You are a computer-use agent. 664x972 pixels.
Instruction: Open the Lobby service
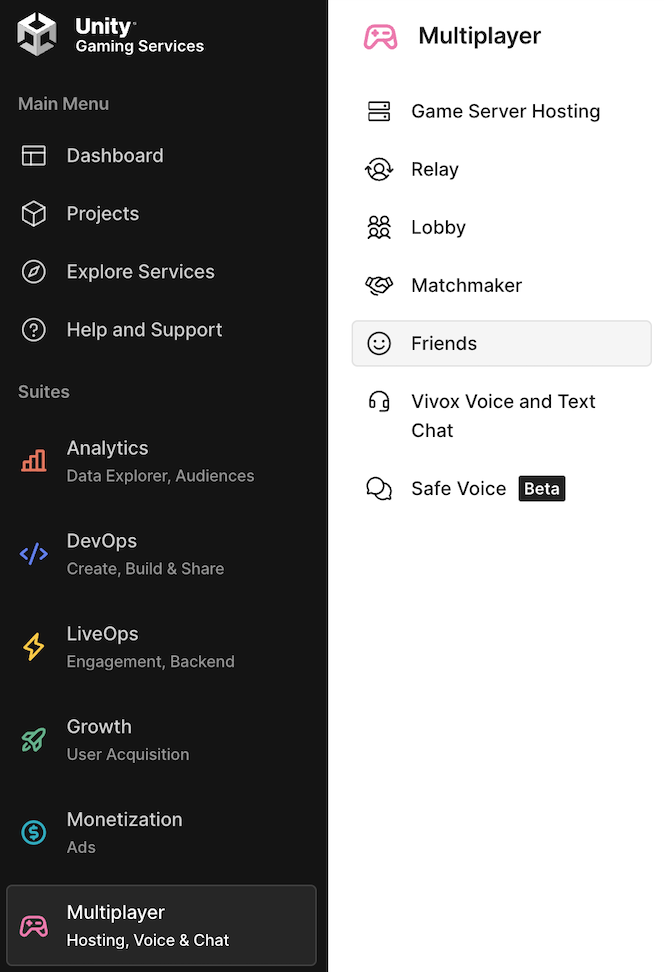tap(438, 228)
